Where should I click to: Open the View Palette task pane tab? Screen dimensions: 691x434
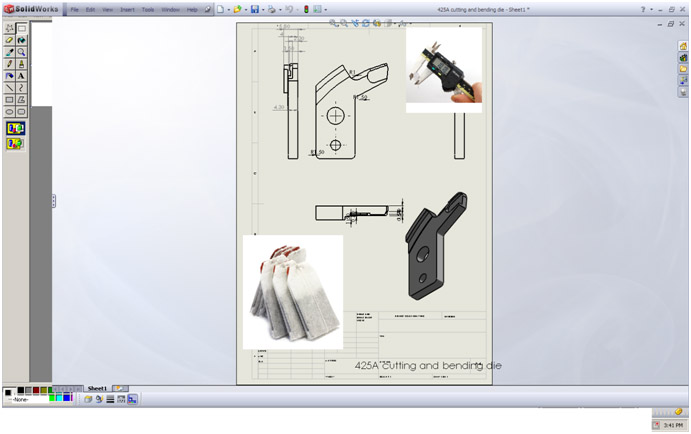[683, 80]
